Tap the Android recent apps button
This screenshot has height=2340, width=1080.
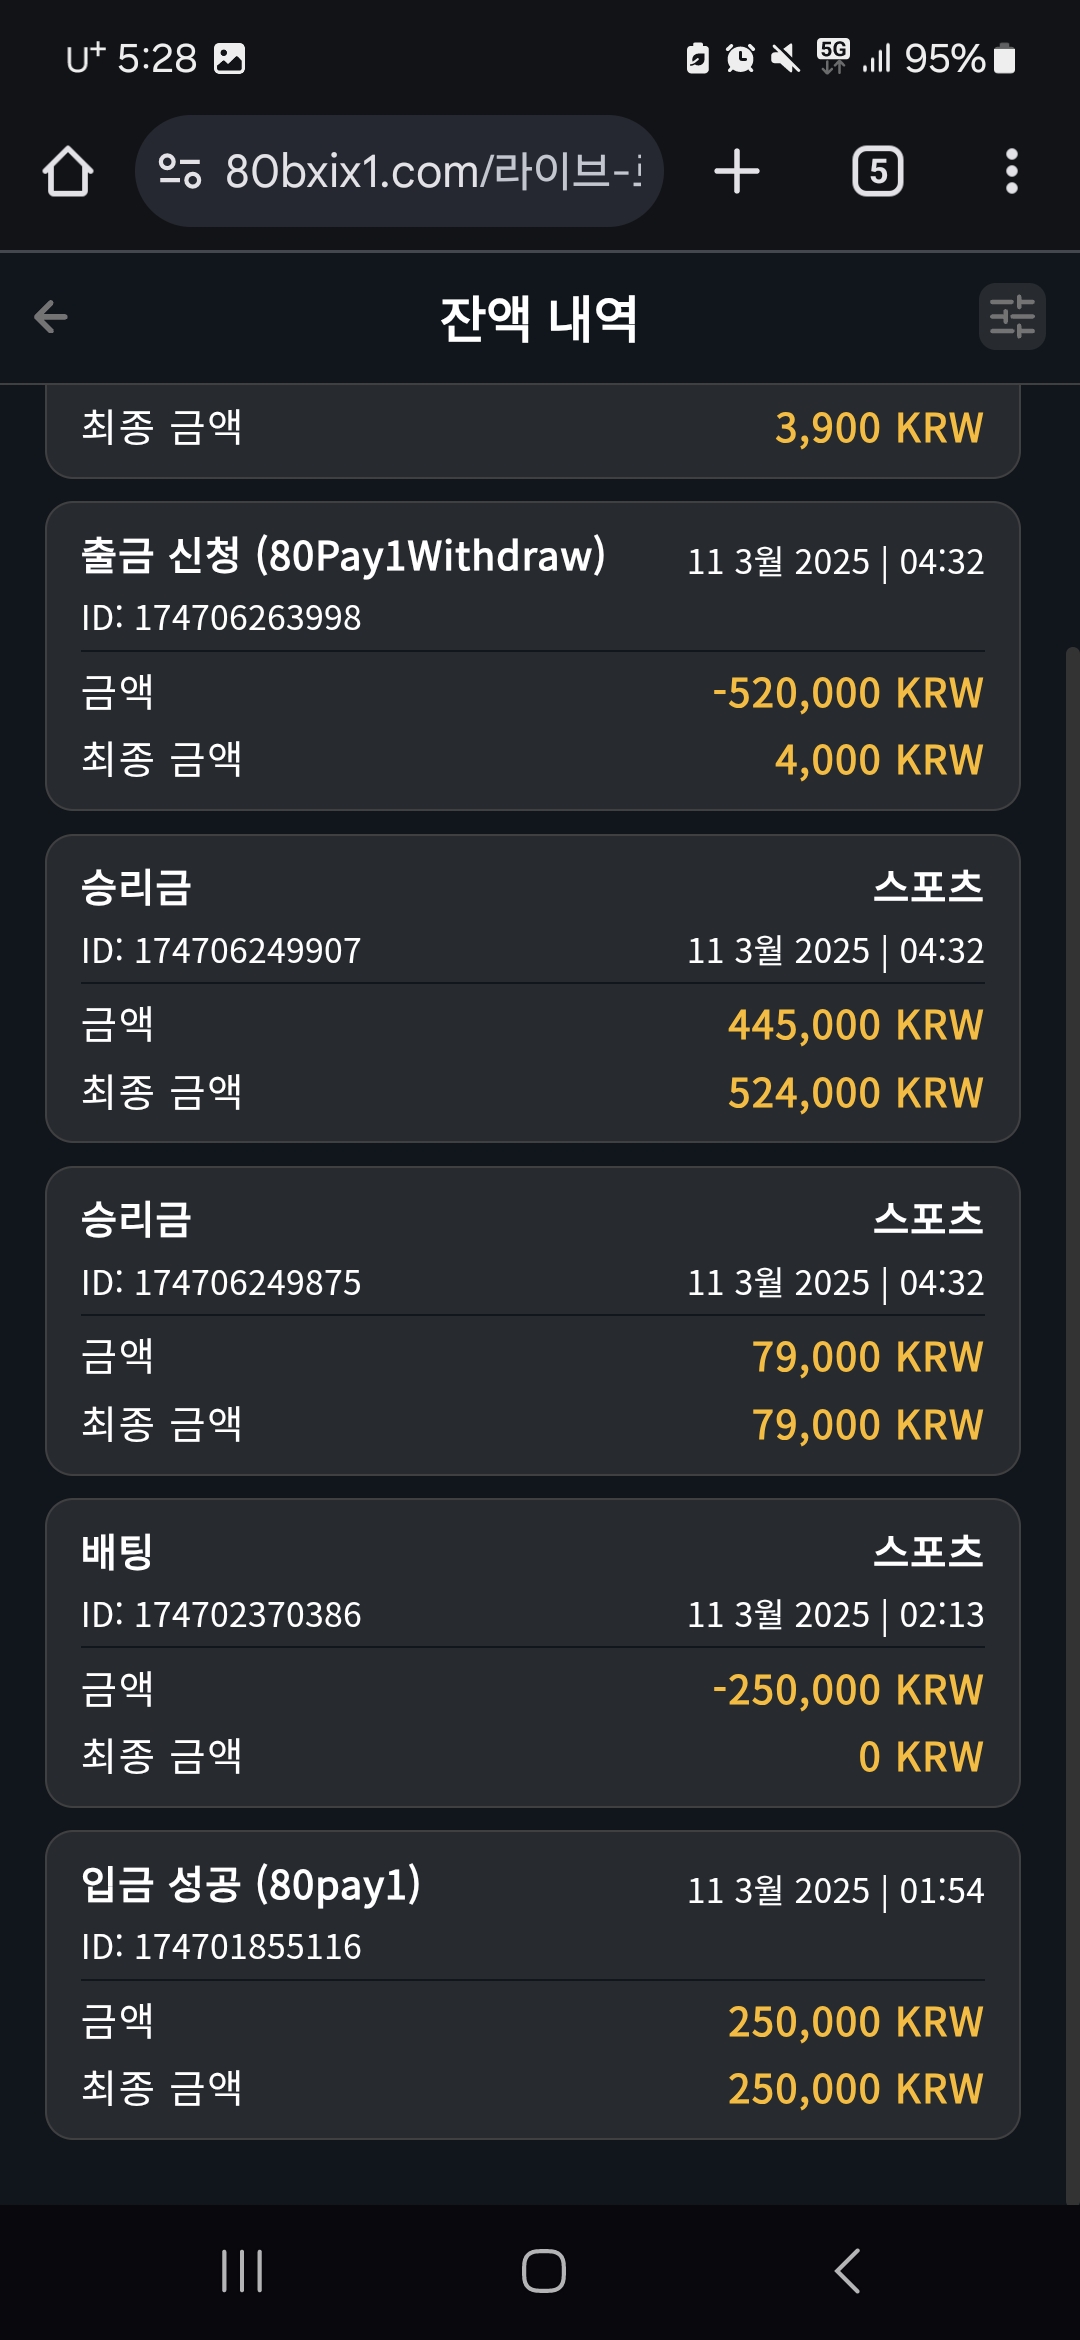click(242, 2270)
